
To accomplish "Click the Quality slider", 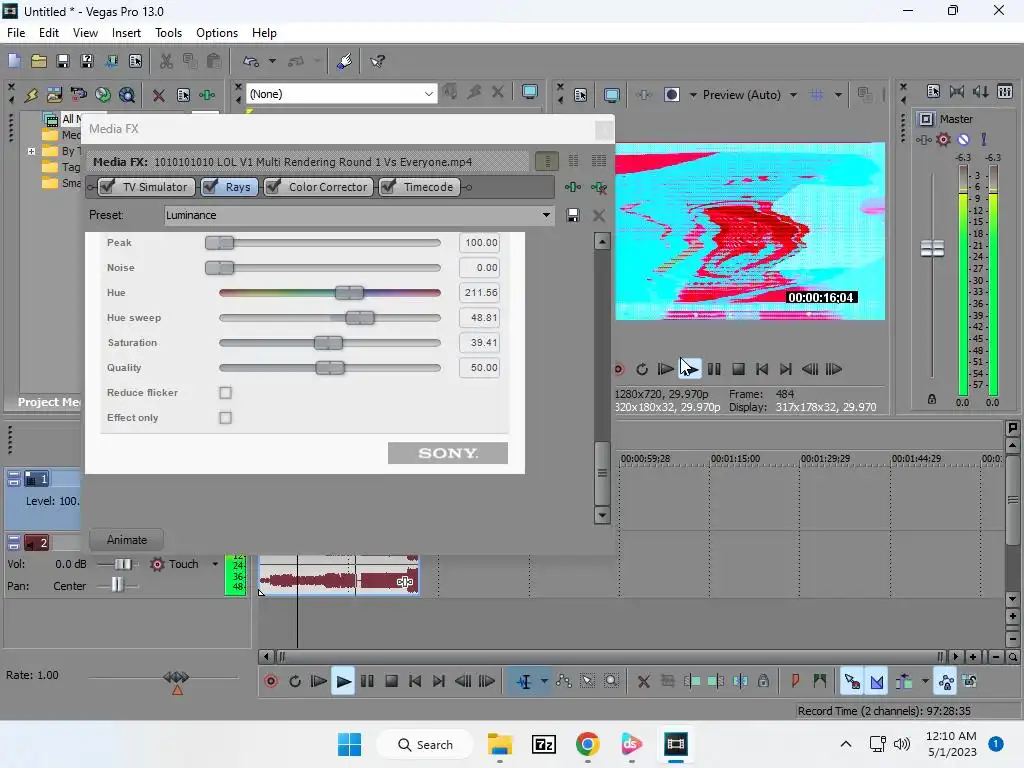I will click(x=330, y=368).
